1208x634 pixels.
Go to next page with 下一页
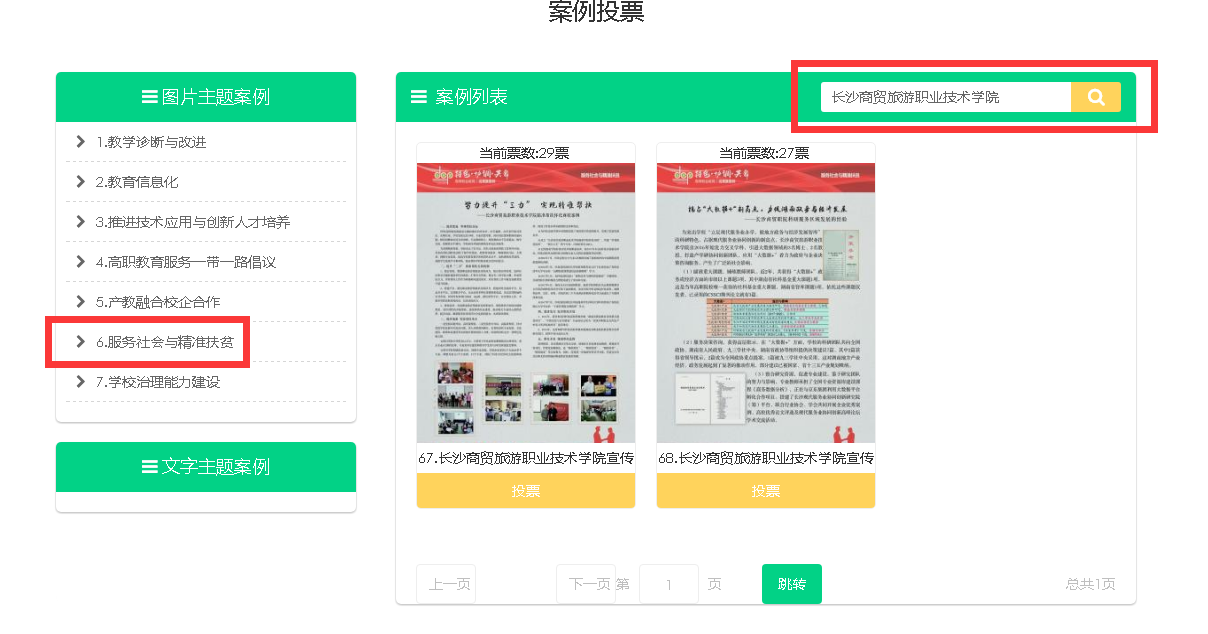[x=586, y=584]
